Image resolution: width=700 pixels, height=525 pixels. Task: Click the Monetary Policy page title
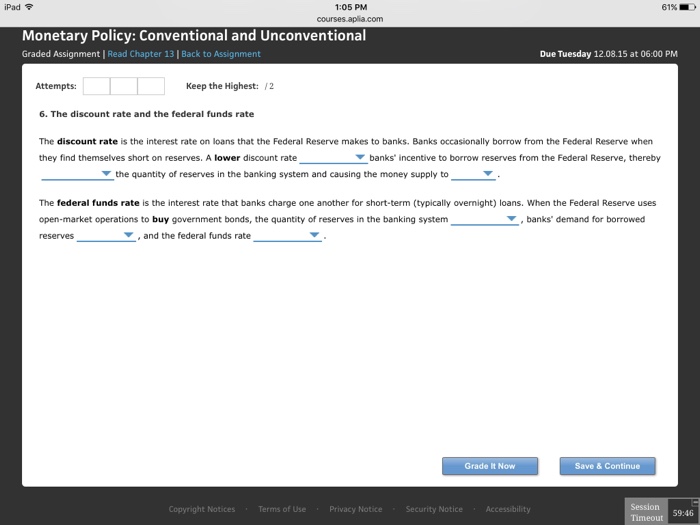tap(194, 36)
